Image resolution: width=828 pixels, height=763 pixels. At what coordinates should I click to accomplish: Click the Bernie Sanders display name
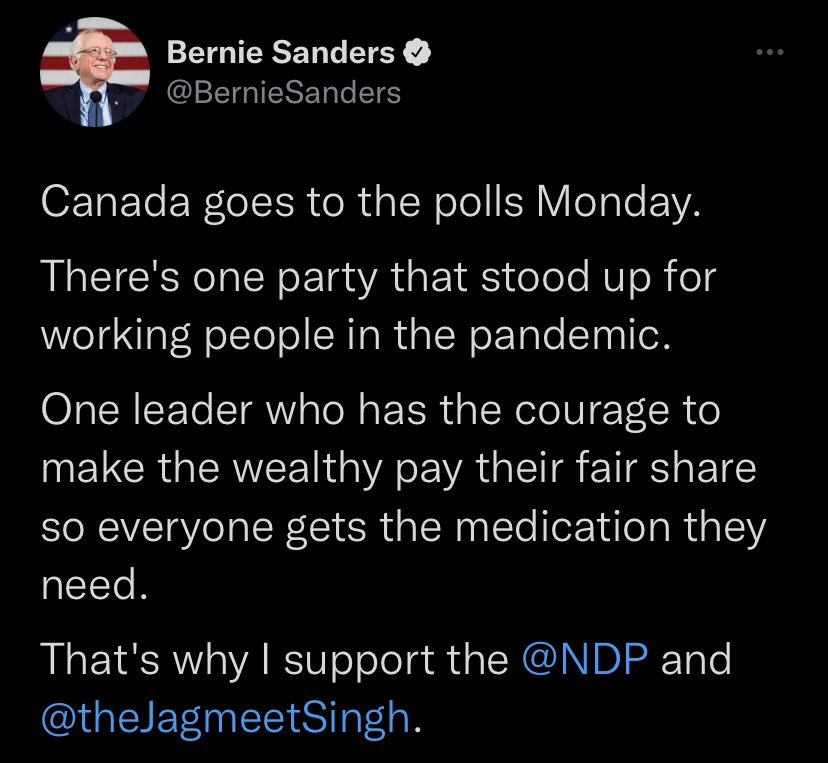pos(281,54)
